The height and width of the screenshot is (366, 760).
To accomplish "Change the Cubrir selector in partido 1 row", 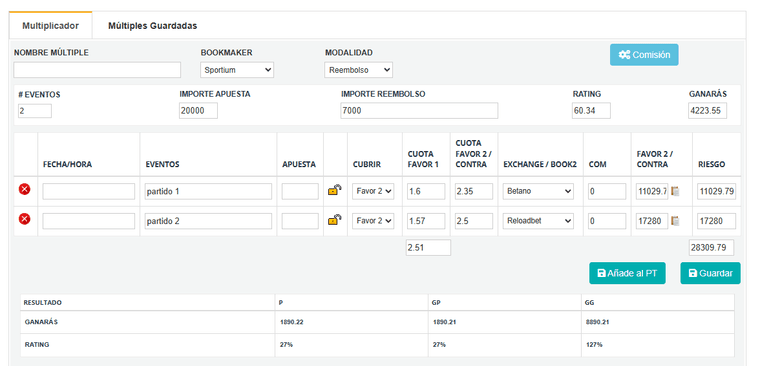I will 373,191.
